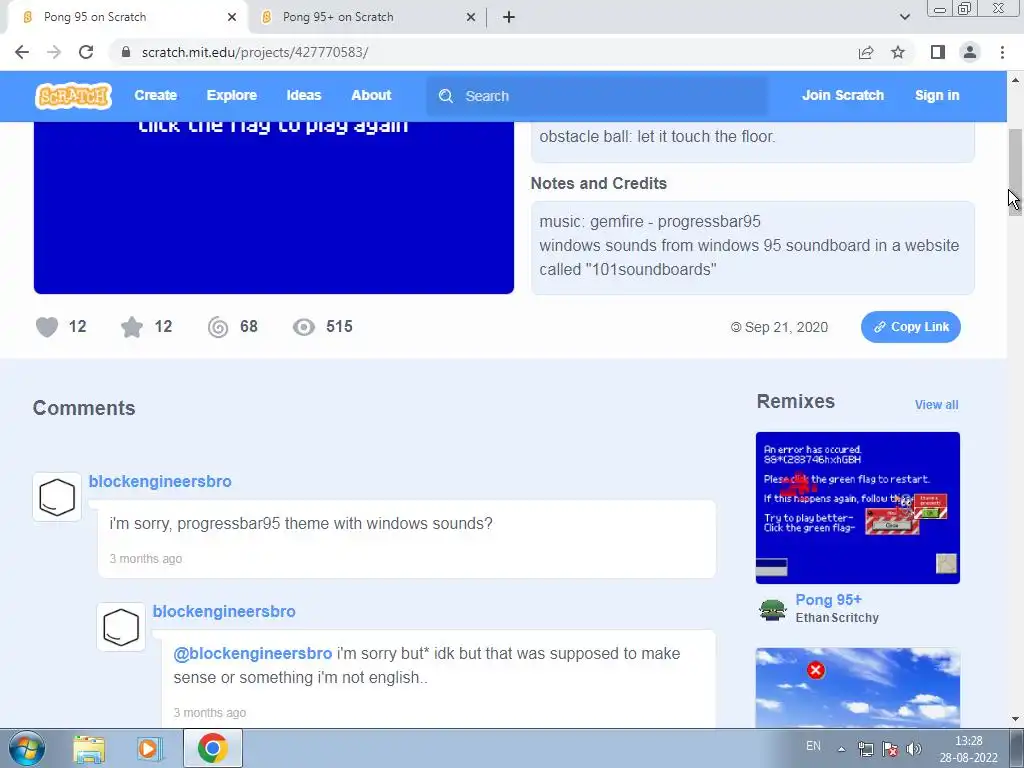Click the scrollbar up arrow
Screen dimensions: 1024x768
[x=1016, y=80]
